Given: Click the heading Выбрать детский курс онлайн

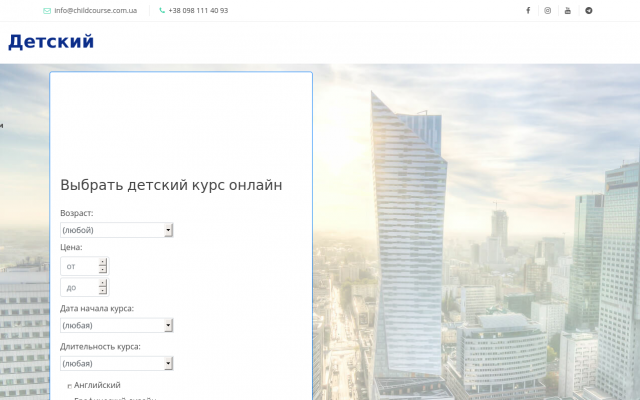Looking at the screenshot, I should coord(171,185).
